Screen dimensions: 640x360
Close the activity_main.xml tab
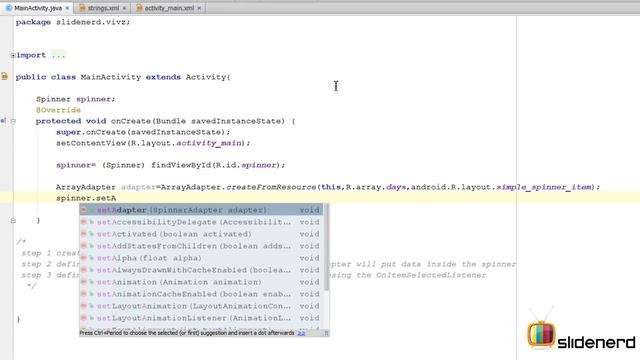(x=199, y=8)
